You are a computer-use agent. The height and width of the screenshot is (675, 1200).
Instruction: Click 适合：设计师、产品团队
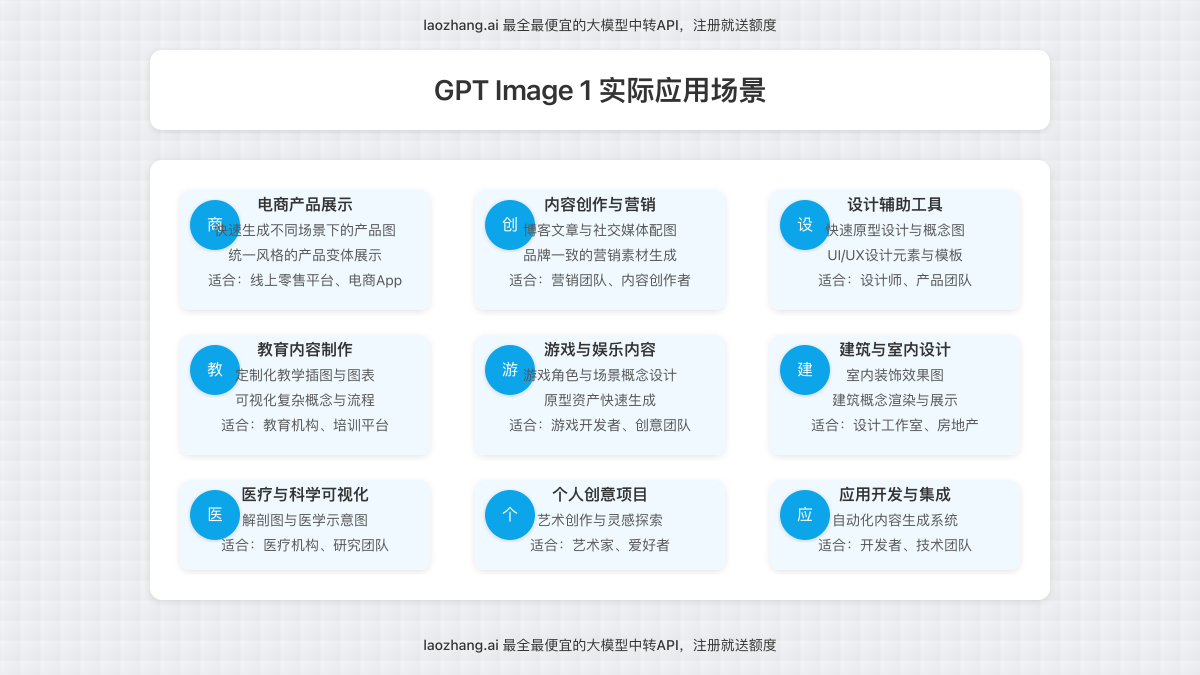(895, 280)
